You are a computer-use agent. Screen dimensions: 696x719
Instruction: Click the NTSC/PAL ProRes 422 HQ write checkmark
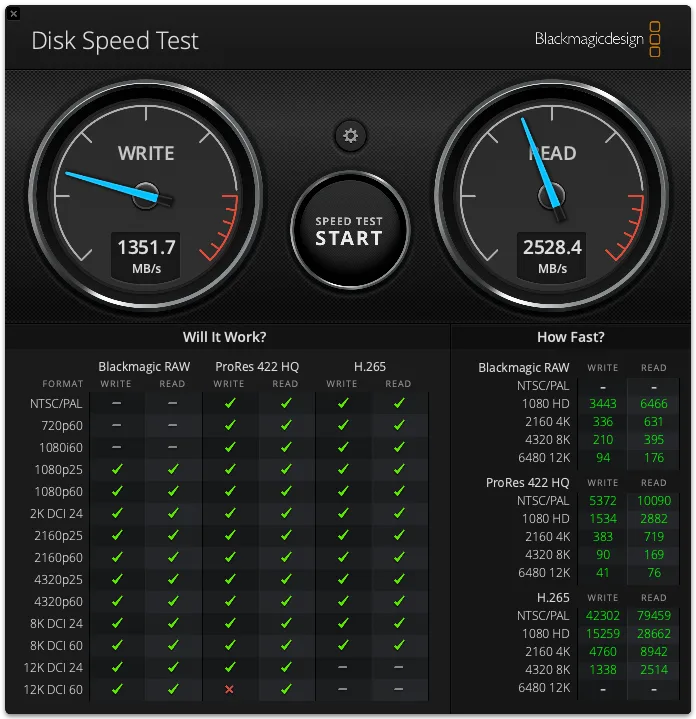(230, 403)
